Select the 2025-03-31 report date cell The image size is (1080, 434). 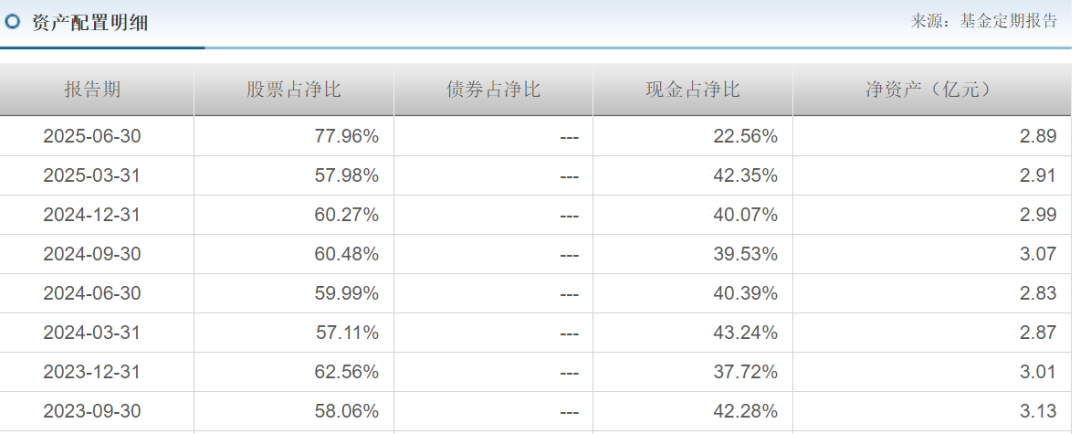point(92,176)
